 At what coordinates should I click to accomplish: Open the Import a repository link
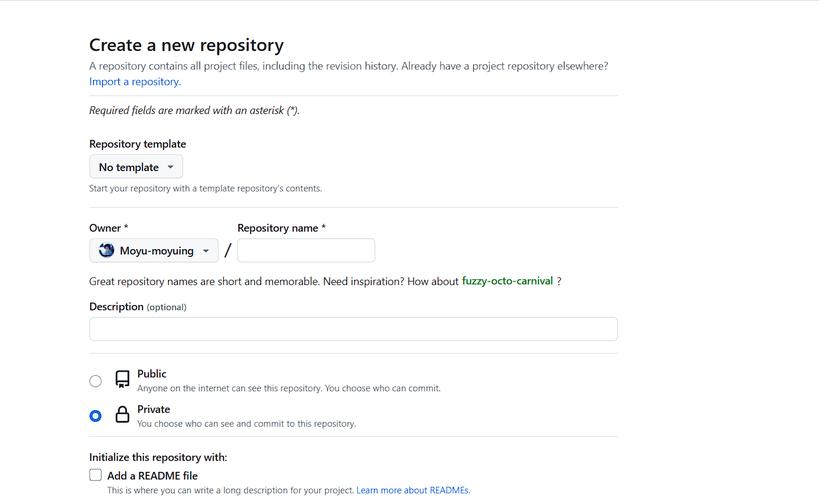click(x=135, y=82)
